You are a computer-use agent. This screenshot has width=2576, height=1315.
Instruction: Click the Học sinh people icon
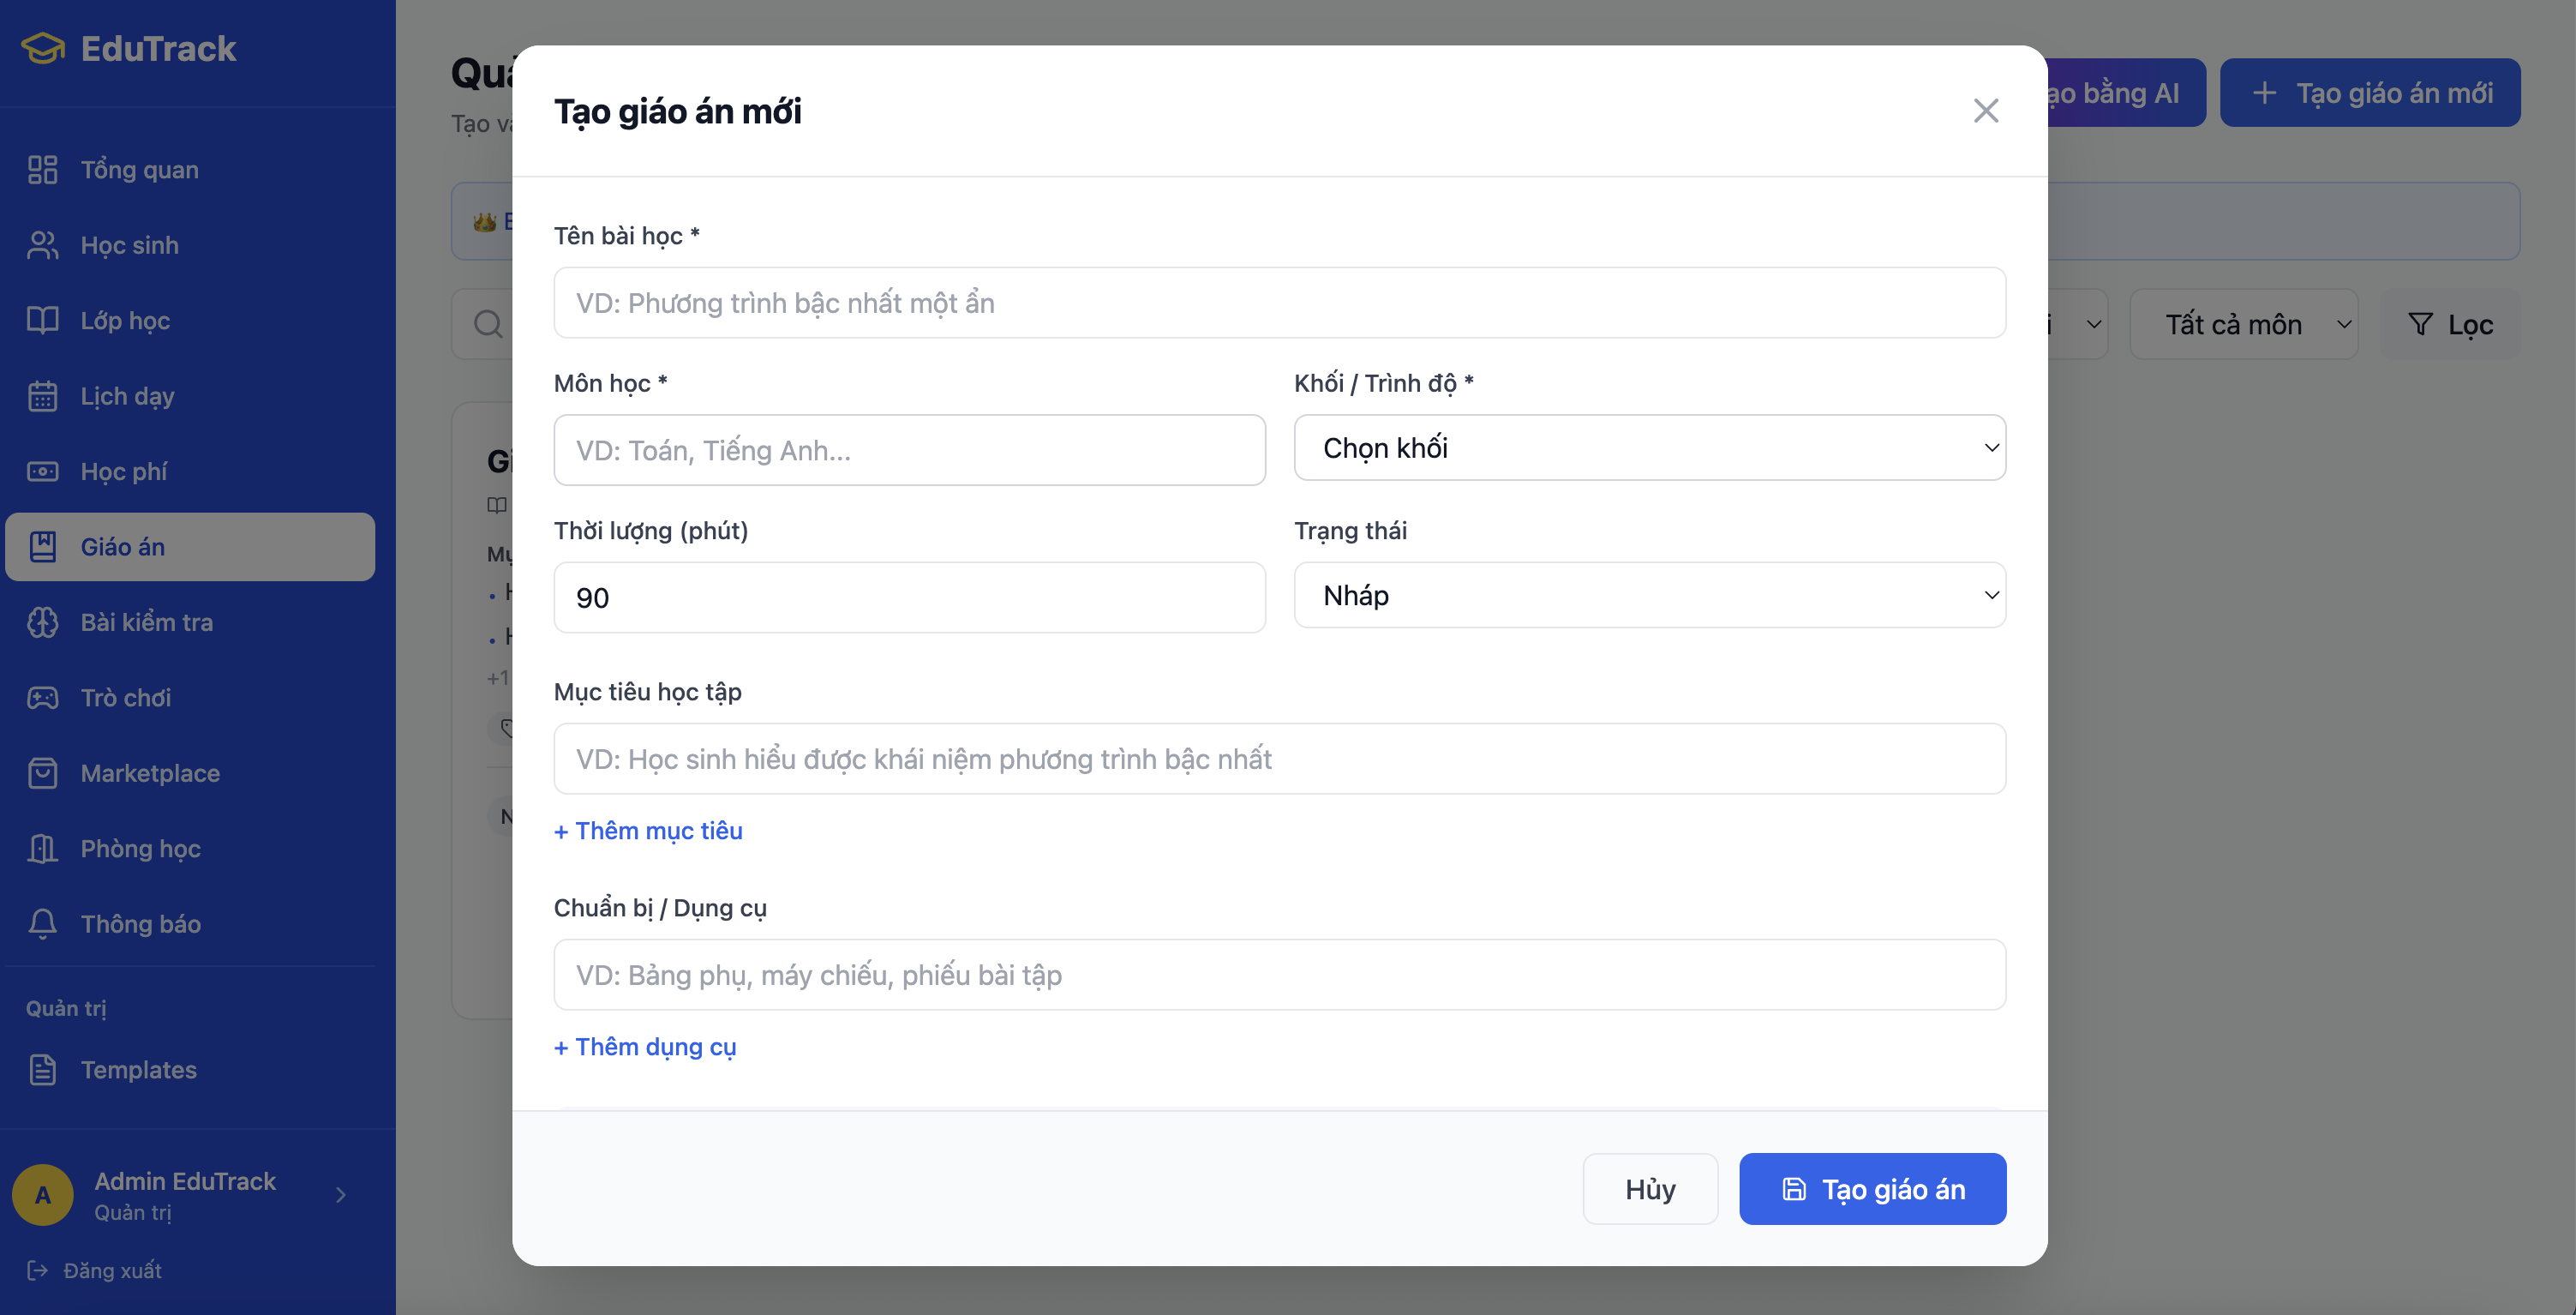(x=42, y=245)
